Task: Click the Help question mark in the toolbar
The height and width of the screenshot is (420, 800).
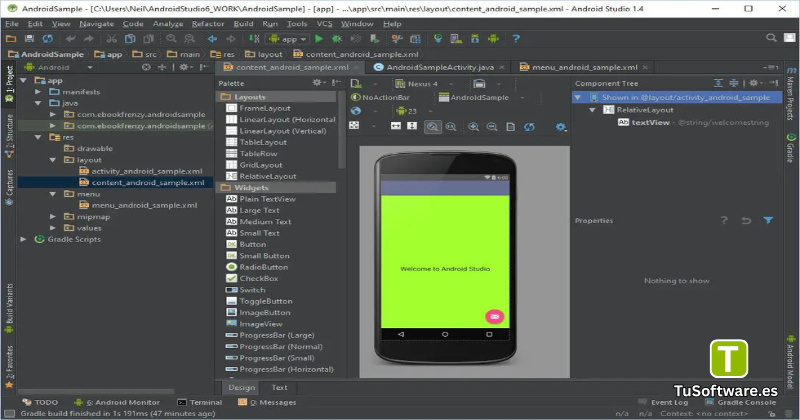Action: [x=516, y=39]
